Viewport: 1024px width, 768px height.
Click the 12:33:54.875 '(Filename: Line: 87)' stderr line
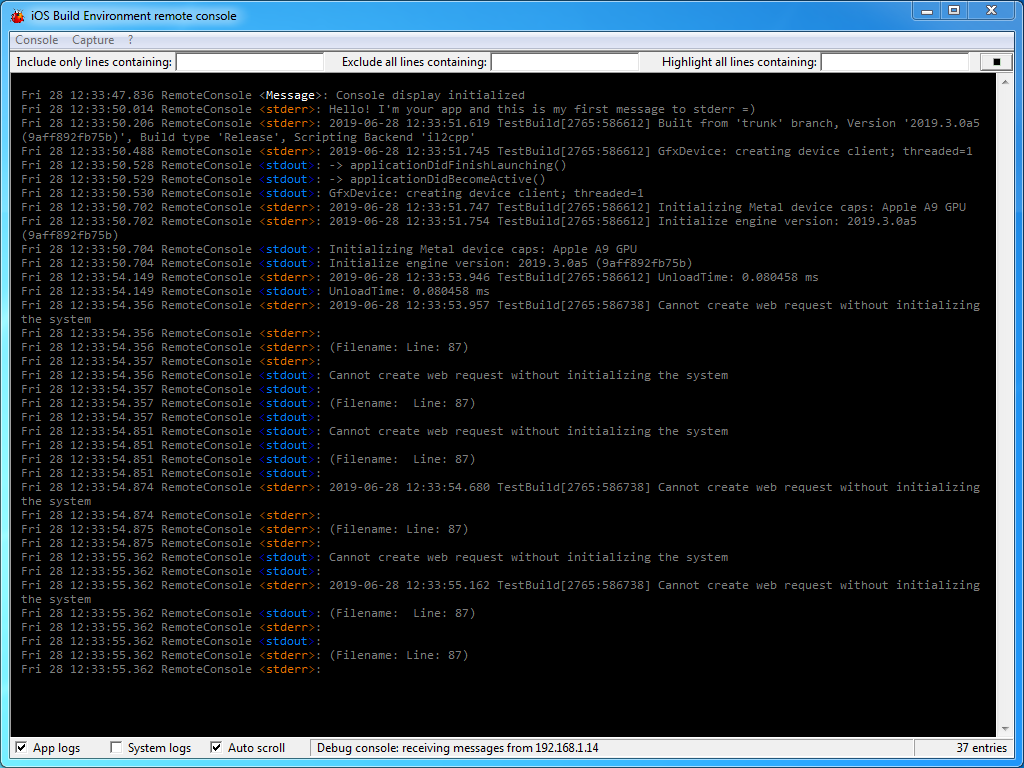245,529
